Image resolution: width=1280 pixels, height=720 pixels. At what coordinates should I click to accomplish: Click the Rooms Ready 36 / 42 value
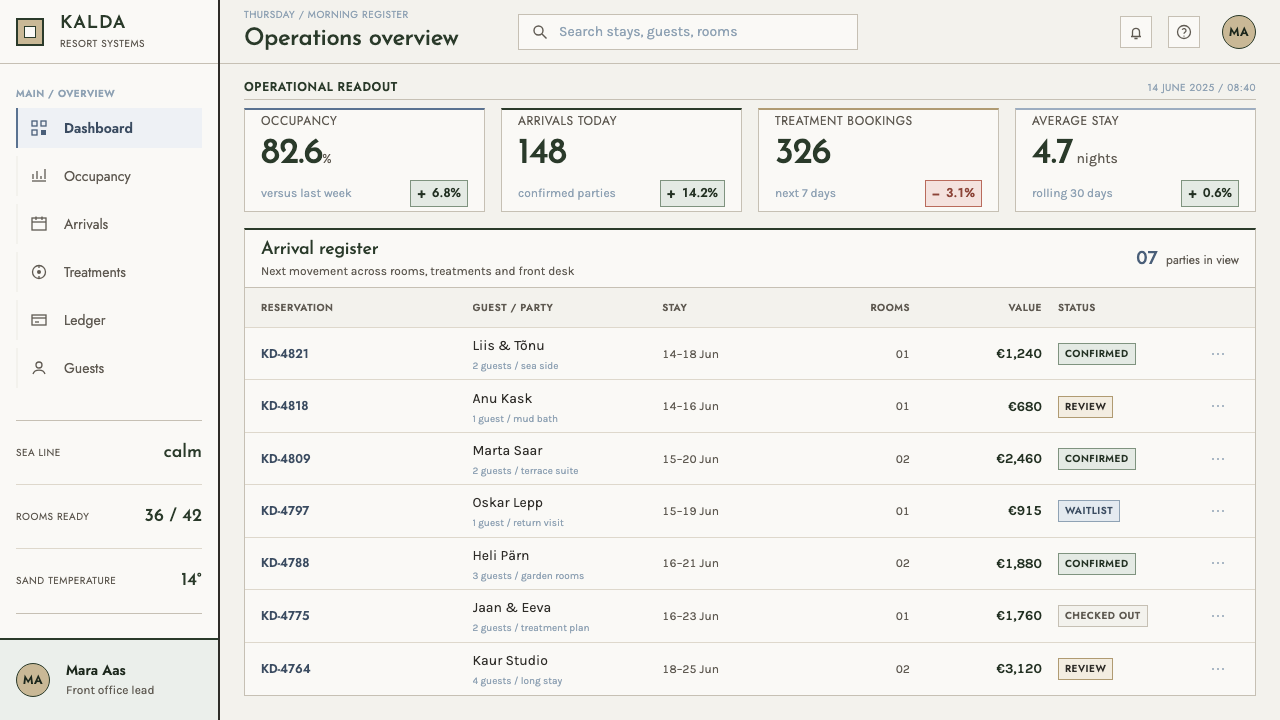[173, 516]
